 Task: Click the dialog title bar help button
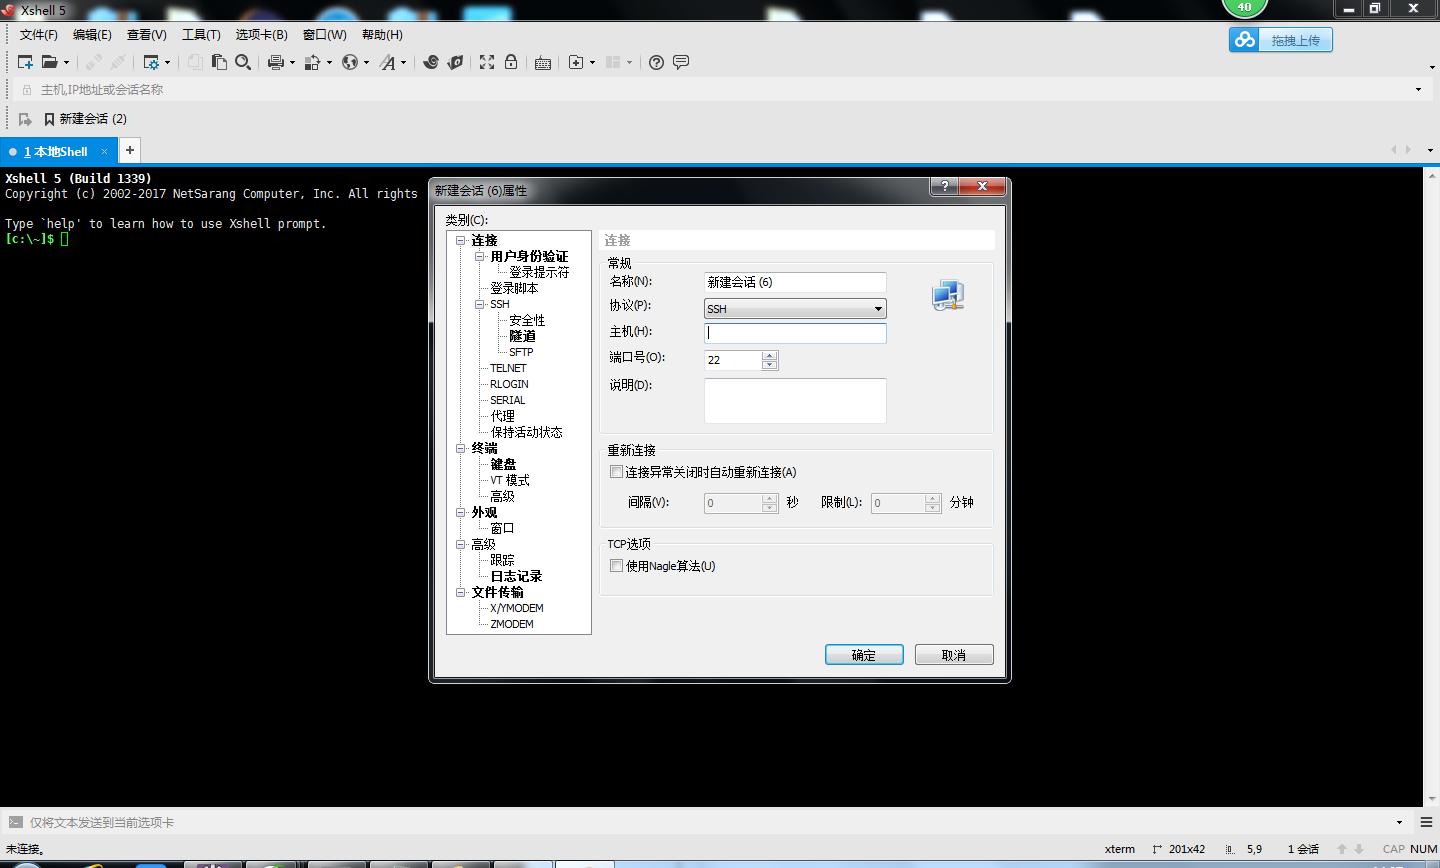coord(944,186)
